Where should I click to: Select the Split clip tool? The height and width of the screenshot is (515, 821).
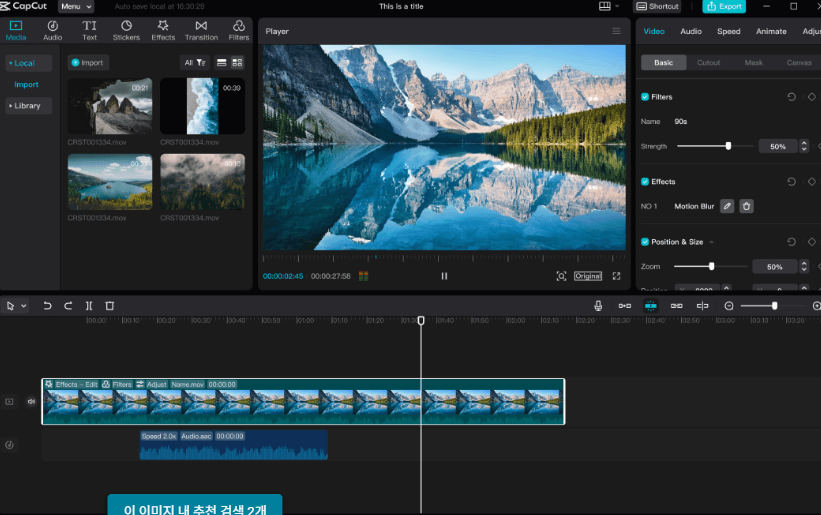pos(89,306)
